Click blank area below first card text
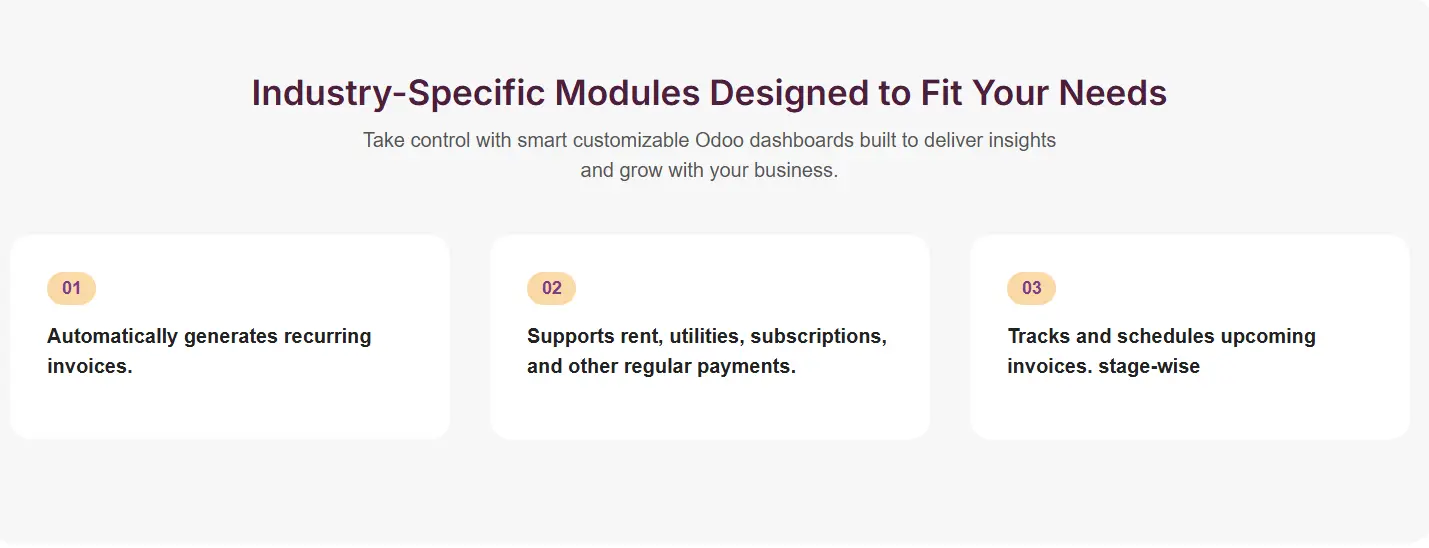The image size is (1429, 548). (229, 410)
